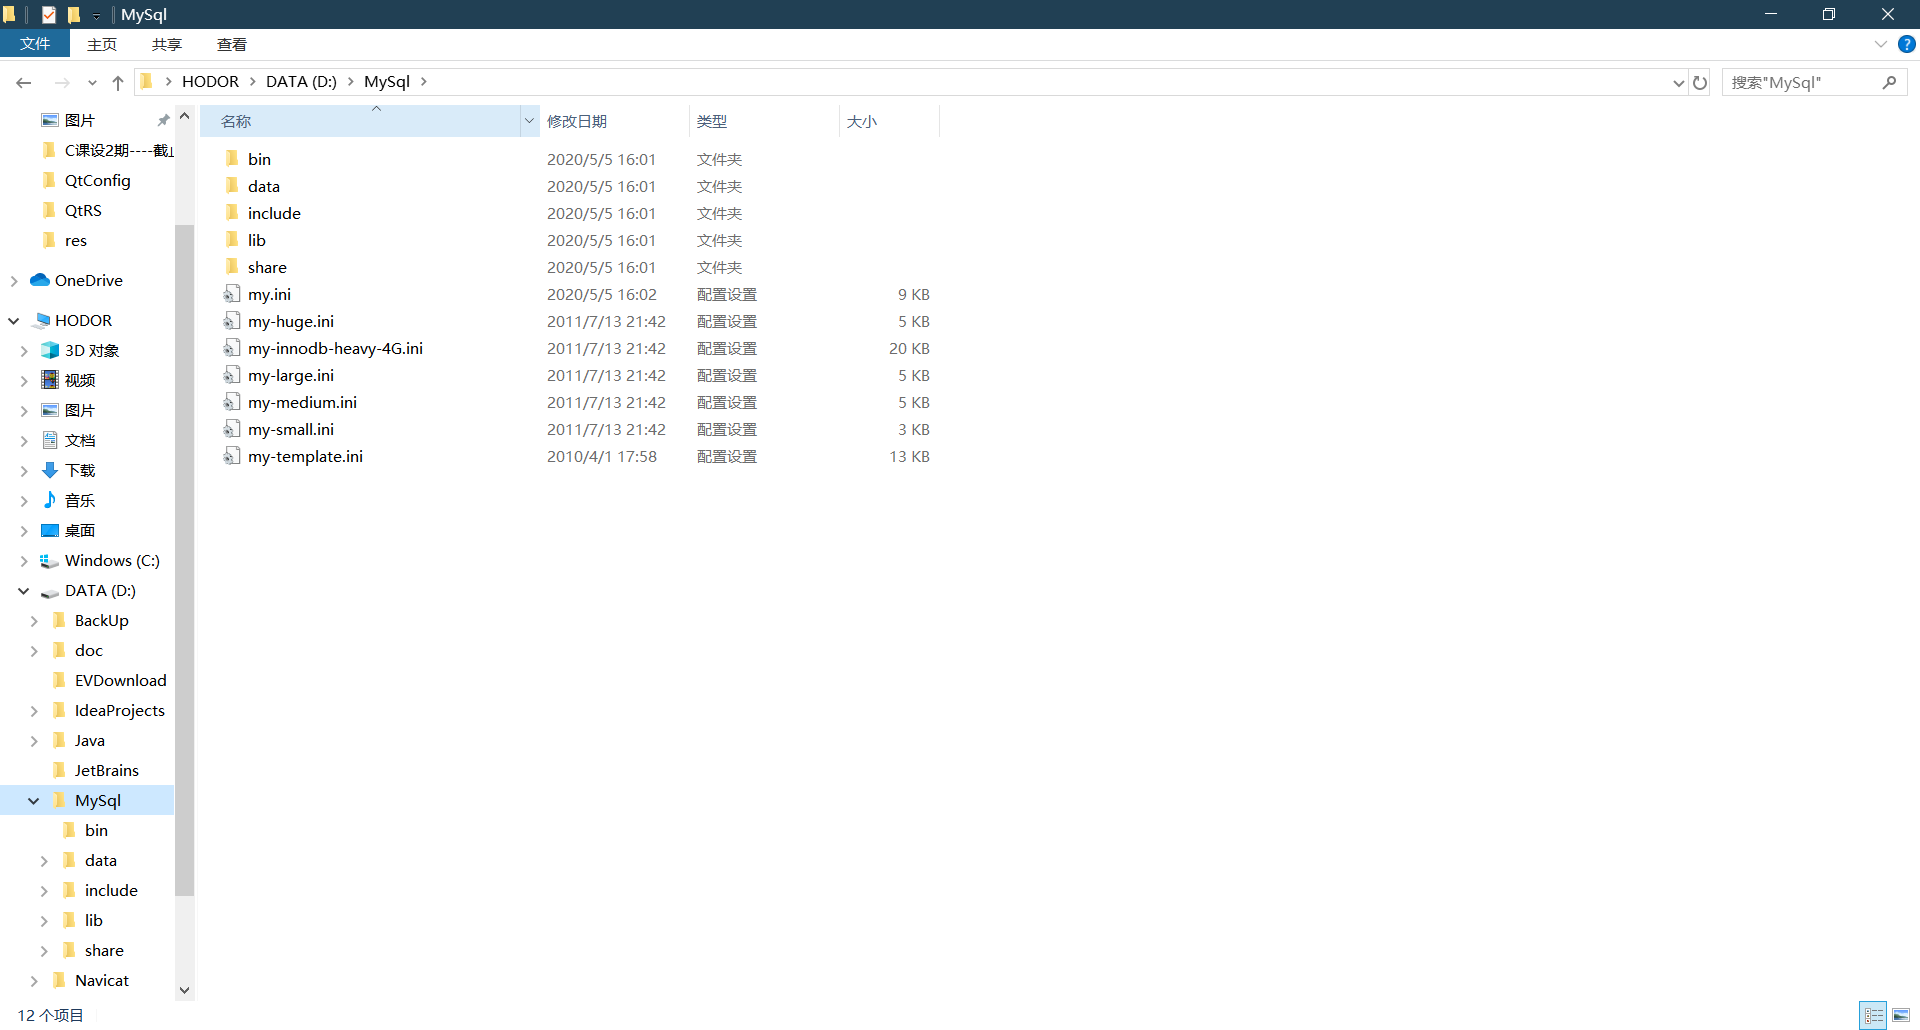Select the lib folder in file list
This screenshot has height=1030, width=1920.
[257, 240]
